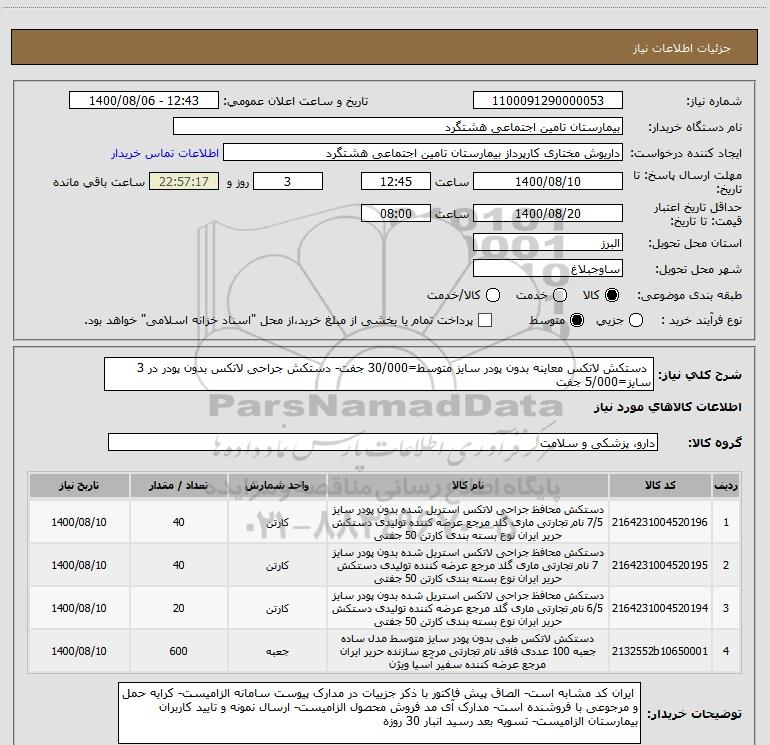Screen dimensions: 770x745
Task: Click the اطلاعات کالاهای مورد نیاز heading
Action: [x=667, y=407]
